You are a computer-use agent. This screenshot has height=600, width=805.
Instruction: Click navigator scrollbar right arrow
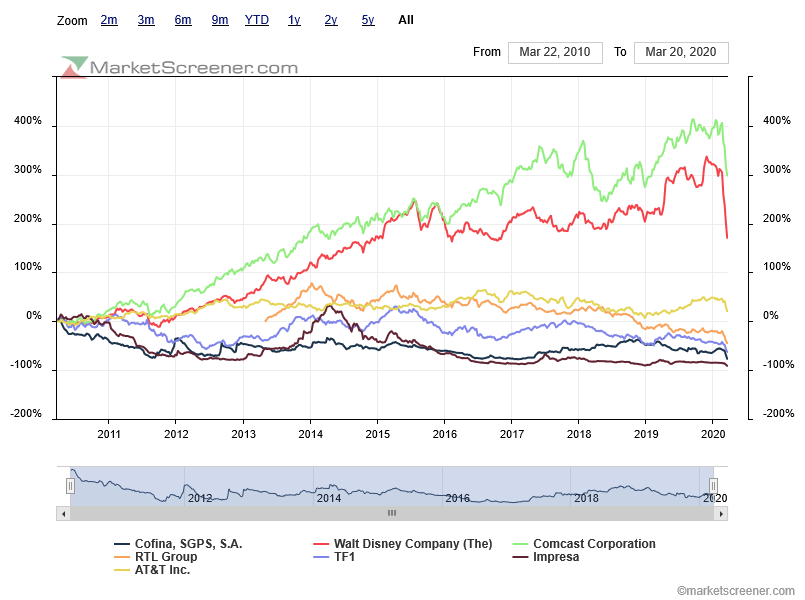(x=721, y=513)
